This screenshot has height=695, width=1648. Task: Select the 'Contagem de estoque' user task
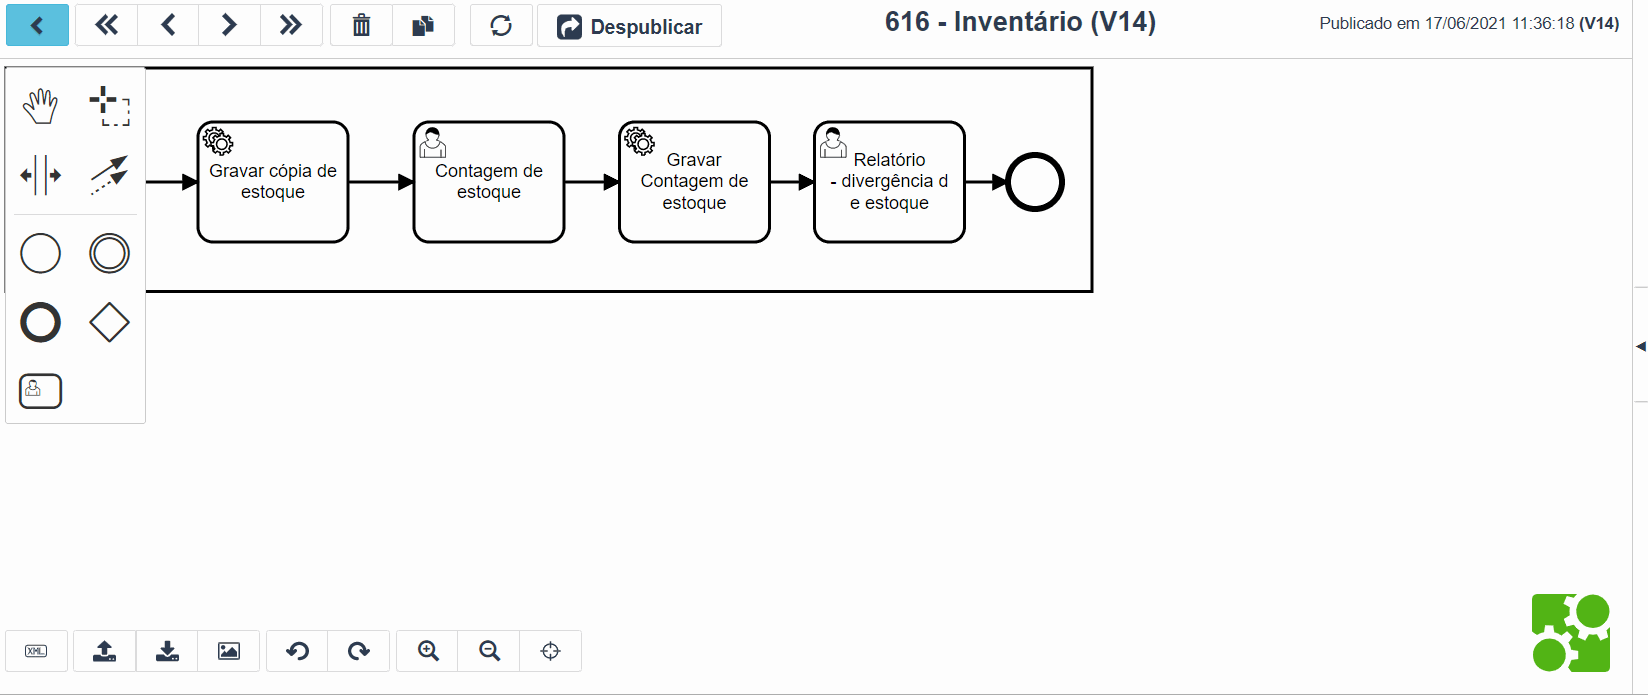pos(489,182)
